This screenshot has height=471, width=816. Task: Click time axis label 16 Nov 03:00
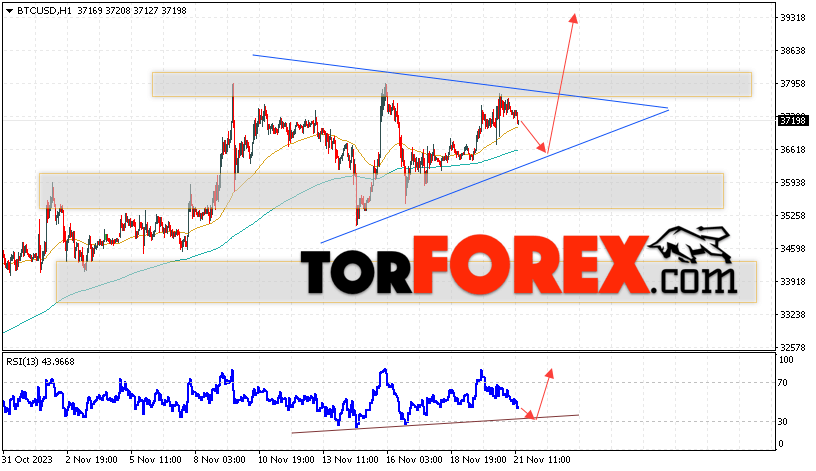tap(414, 460)
